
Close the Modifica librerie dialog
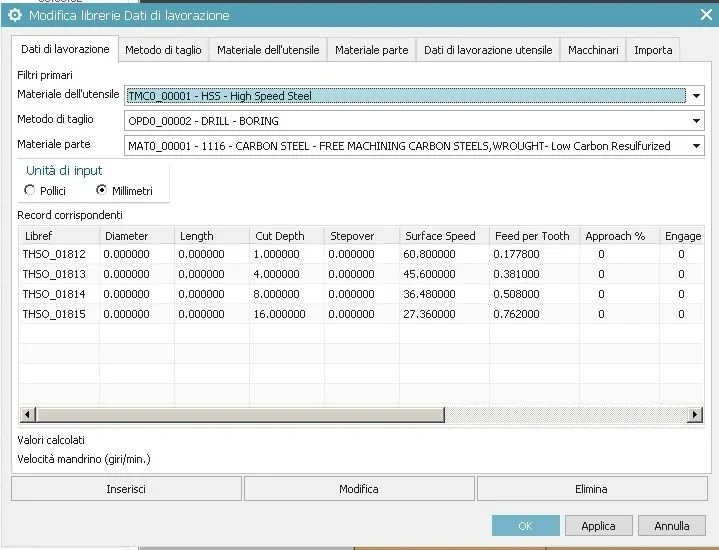(706, 15)
